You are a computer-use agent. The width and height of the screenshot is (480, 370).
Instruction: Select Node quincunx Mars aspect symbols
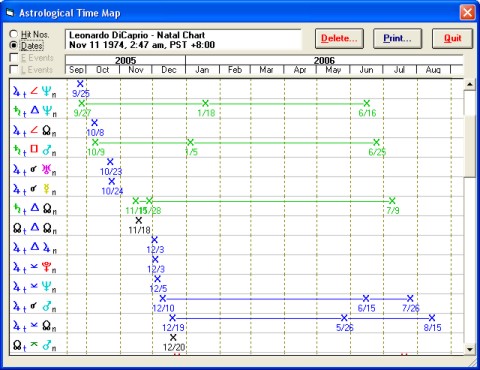tap(35, 345)
